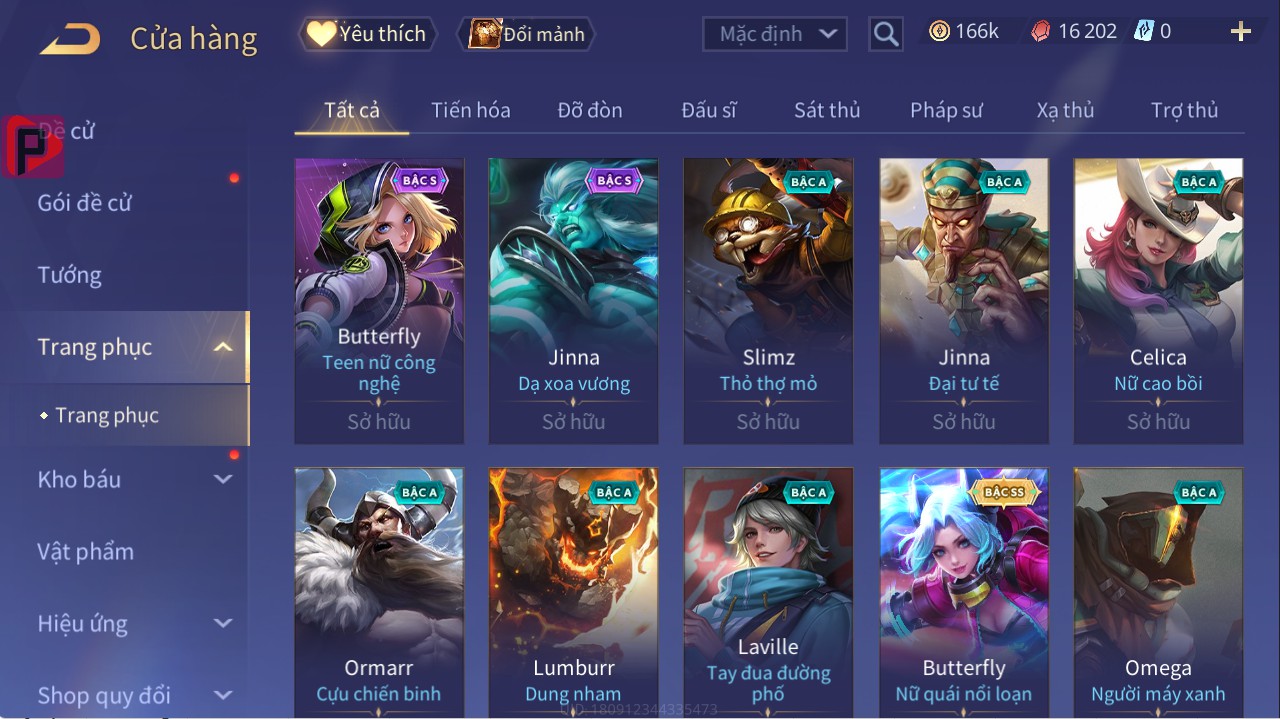Collapse the Trang phục sidebar section
Image resolution: width=1280 pixels, height=719 pixels.
coord(223,347)
